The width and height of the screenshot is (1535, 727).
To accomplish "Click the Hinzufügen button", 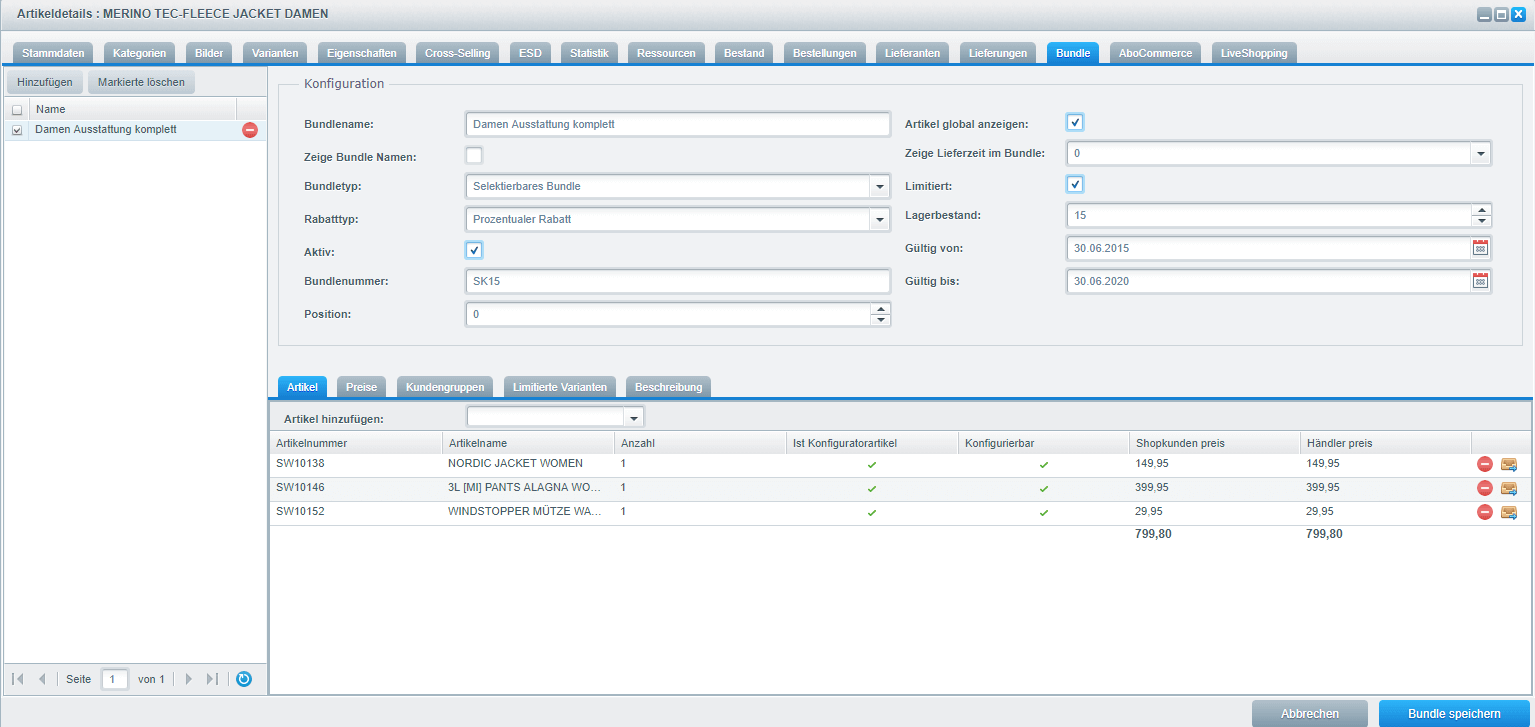I will tap(44, 82).
